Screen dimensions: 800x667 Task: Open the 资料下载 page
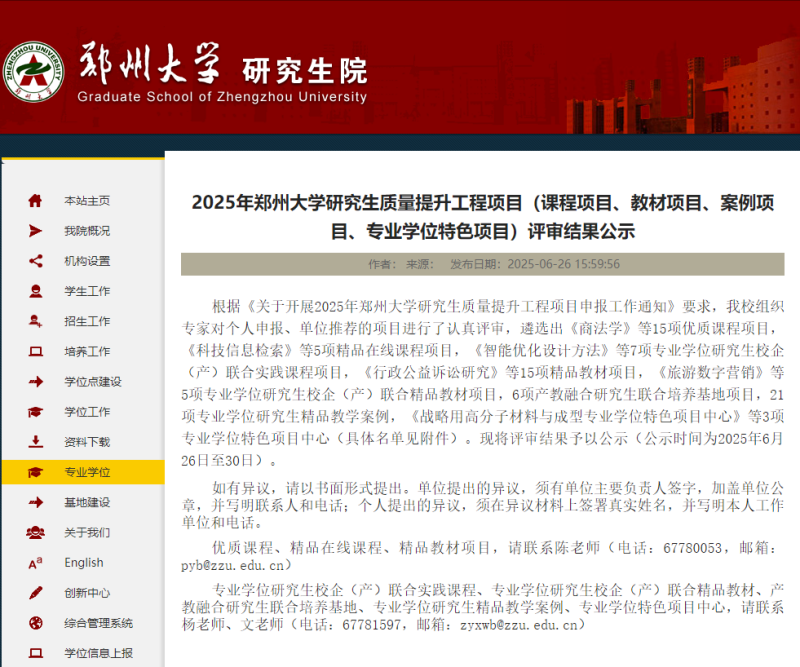87,441
